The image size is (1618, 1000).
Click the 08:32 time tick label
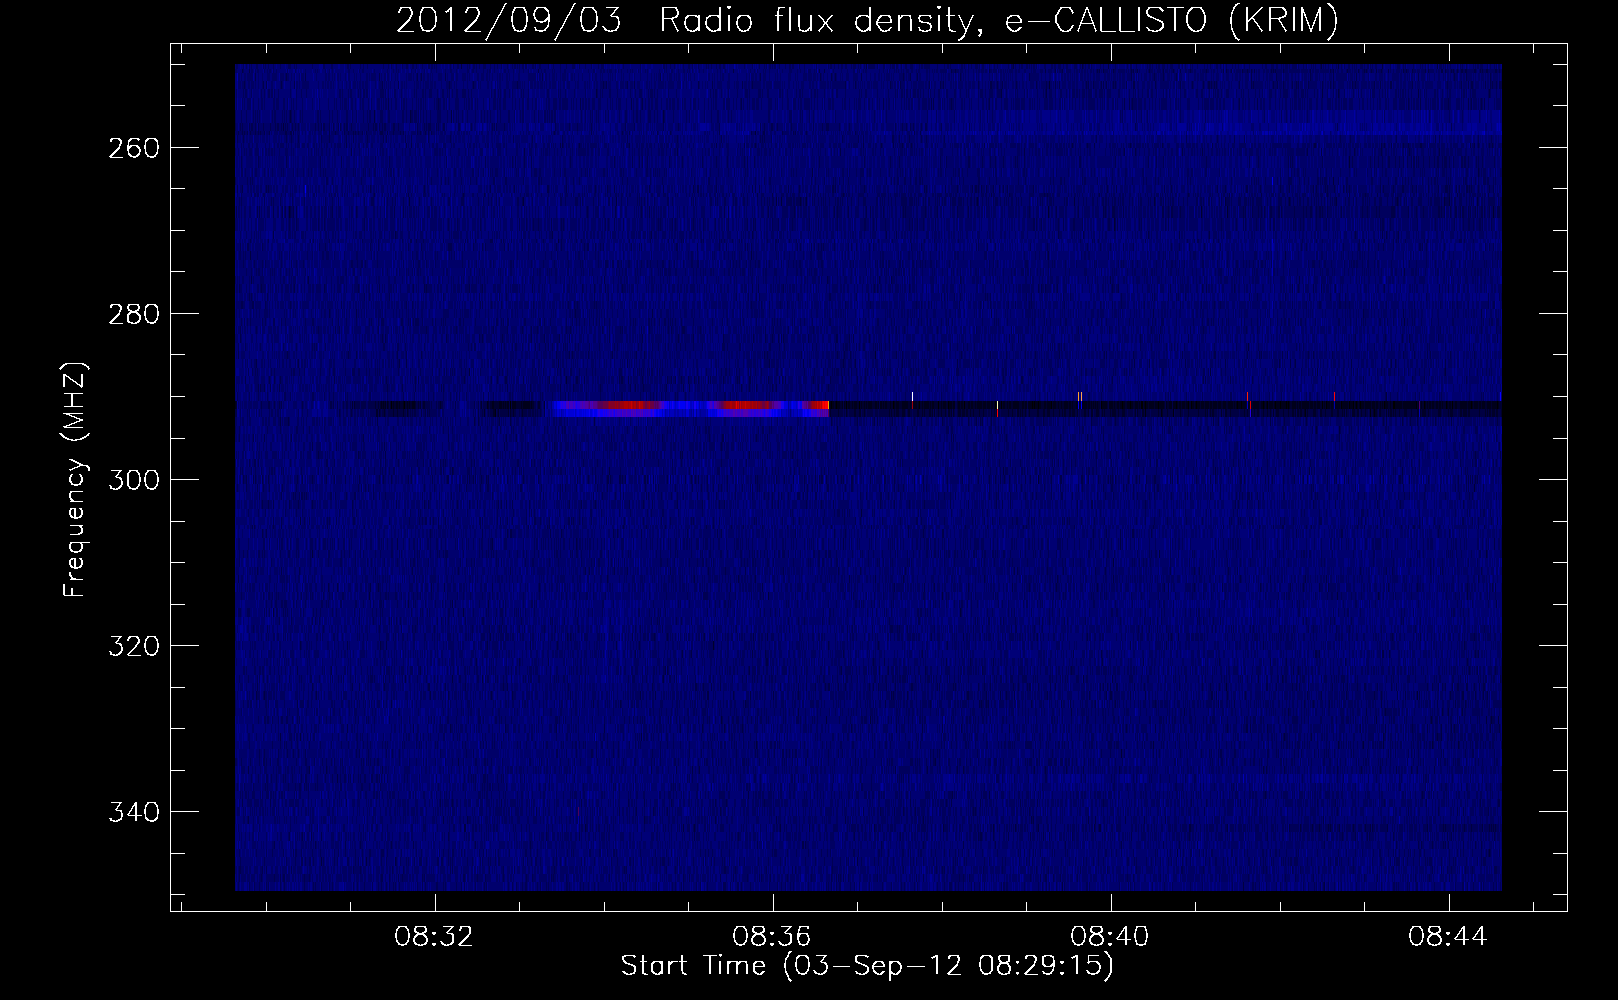[434, 937]
